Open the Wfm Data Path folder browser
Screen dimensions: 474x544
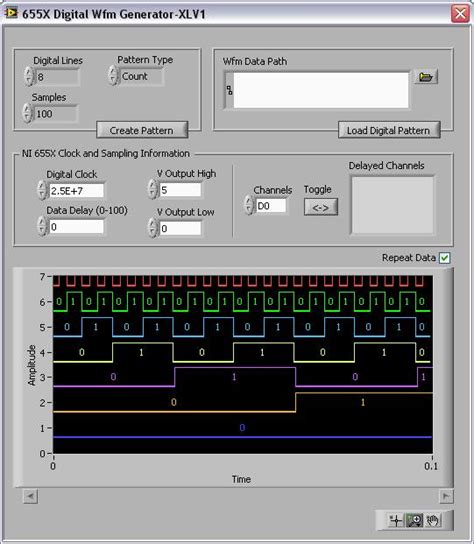click(x=426, y=77)
